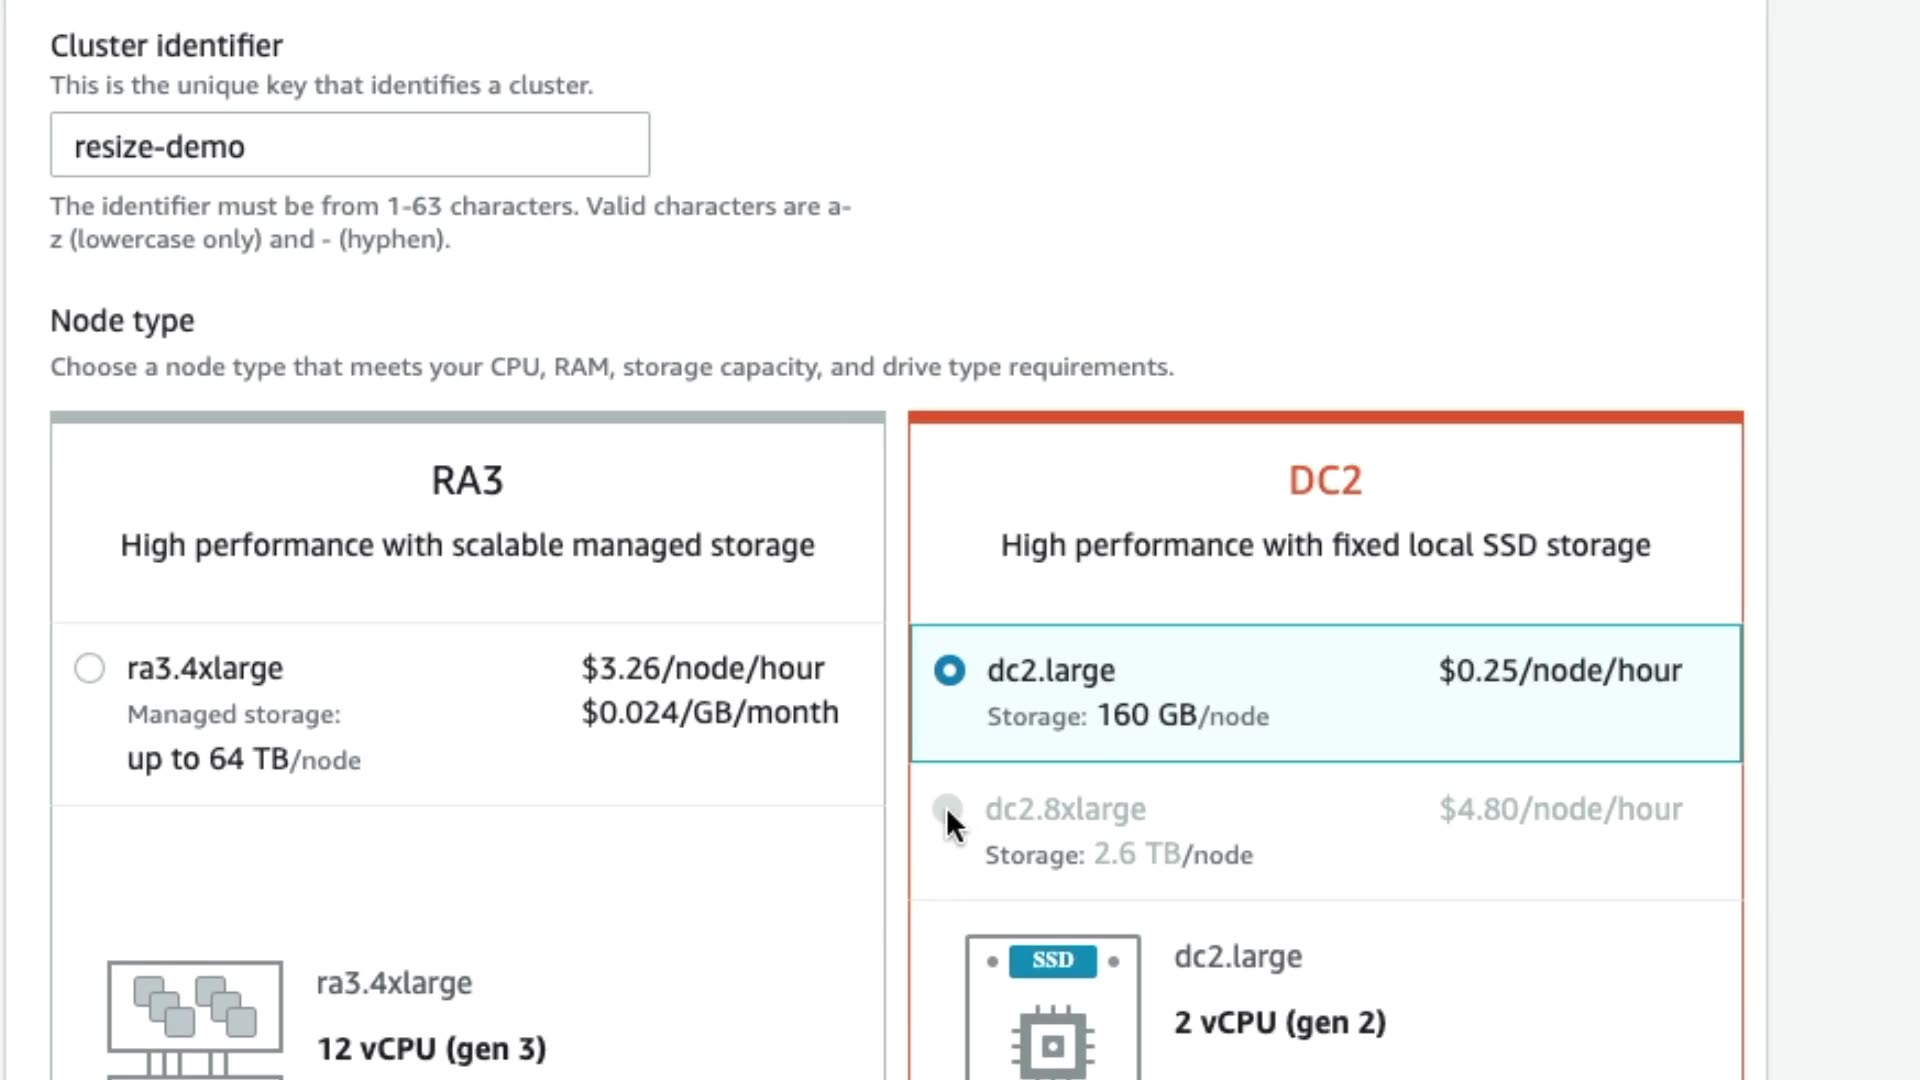Viewport: 1920px width, 1080px height.
Task: Select the dc2.8xlarge radio button
Action: pos(947,808)
